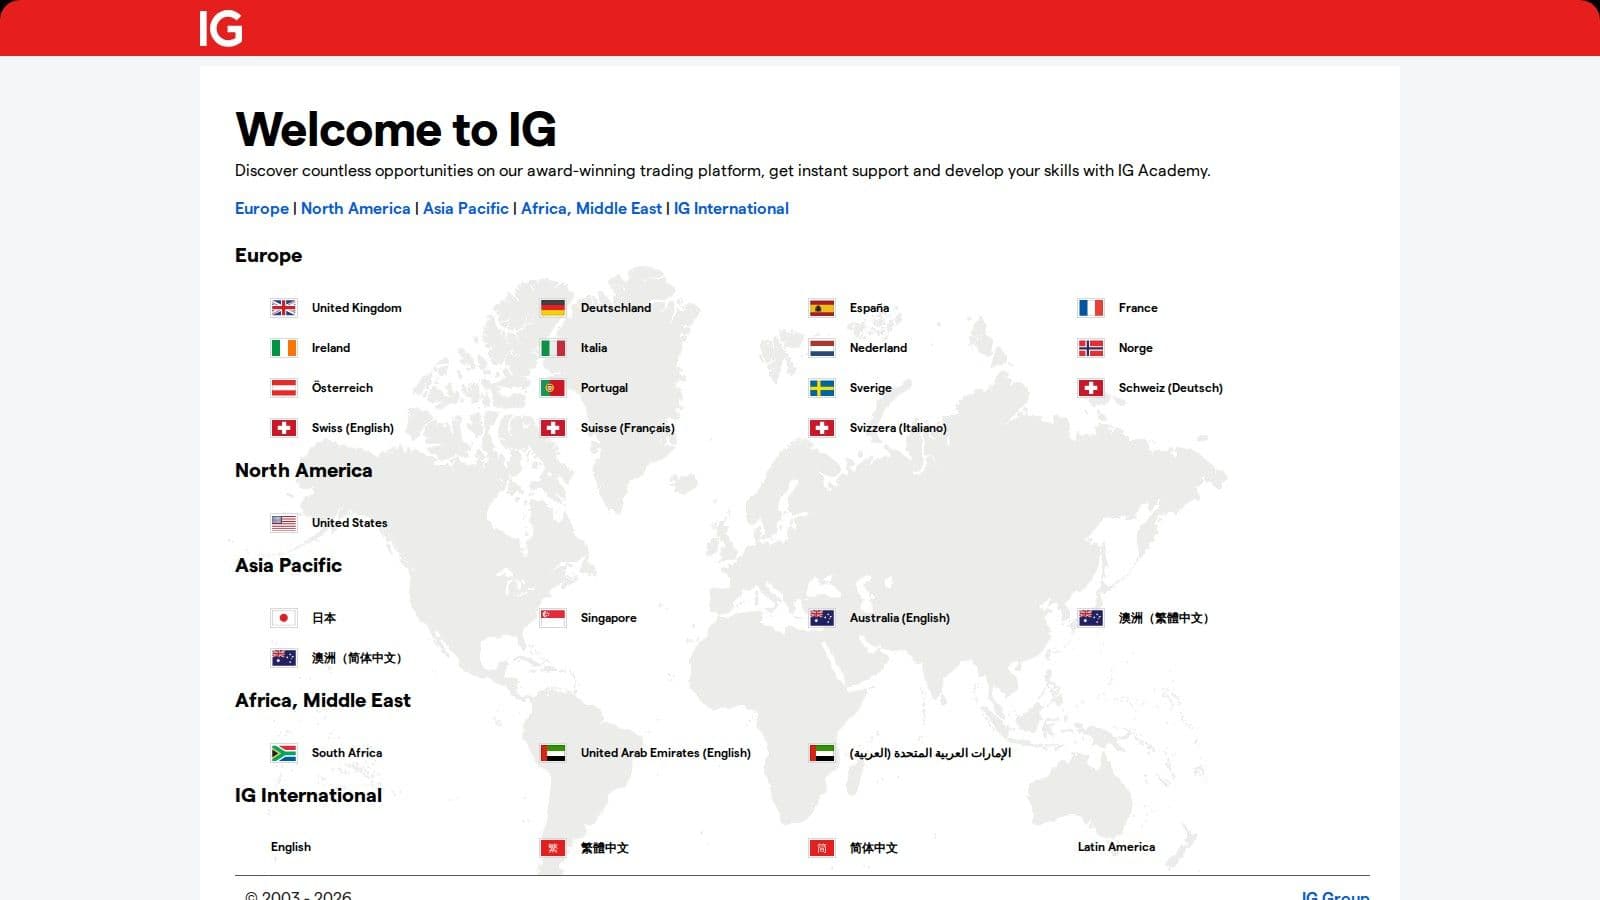
Task: Click the Deutschland flag icon
Action: (553, 308)
